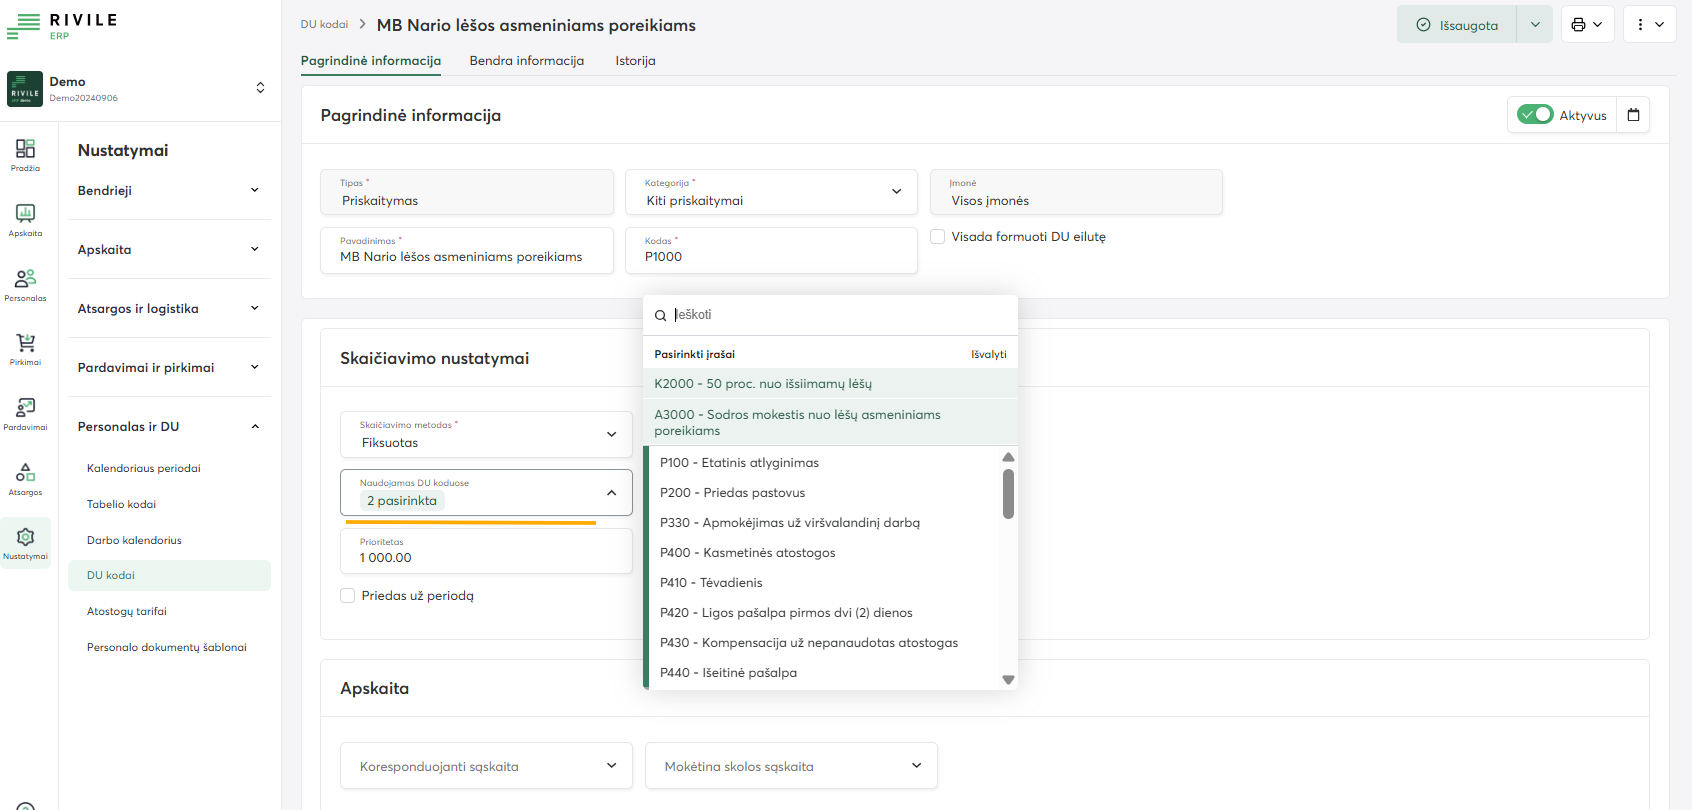This screenshot has height=810, width=1692.
Task: Open the Pirkimai shopping cart icon
Action: coord(25,348)
